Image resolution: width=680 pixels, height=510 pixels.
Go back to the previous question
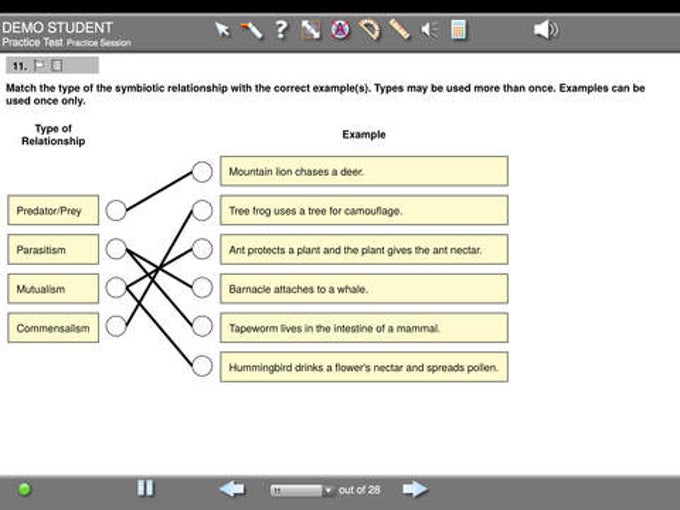point(232,489)
